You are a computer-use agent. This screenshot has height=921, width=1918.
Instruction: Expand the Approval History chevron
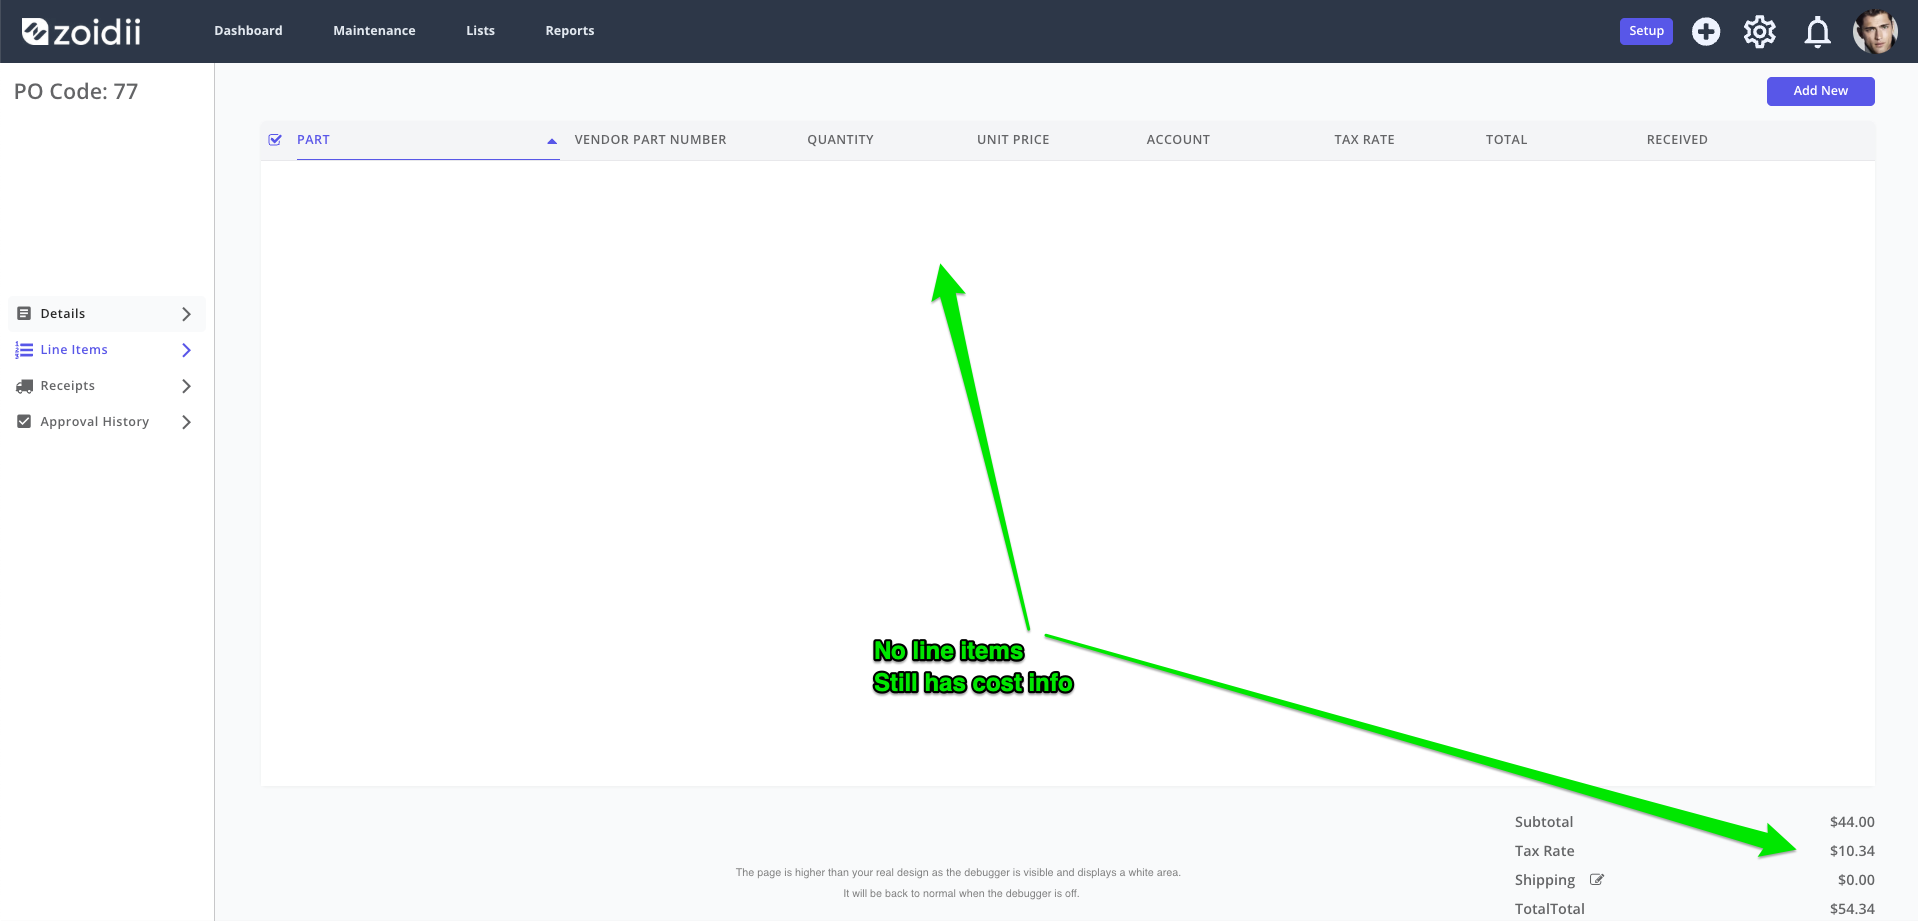186,422
